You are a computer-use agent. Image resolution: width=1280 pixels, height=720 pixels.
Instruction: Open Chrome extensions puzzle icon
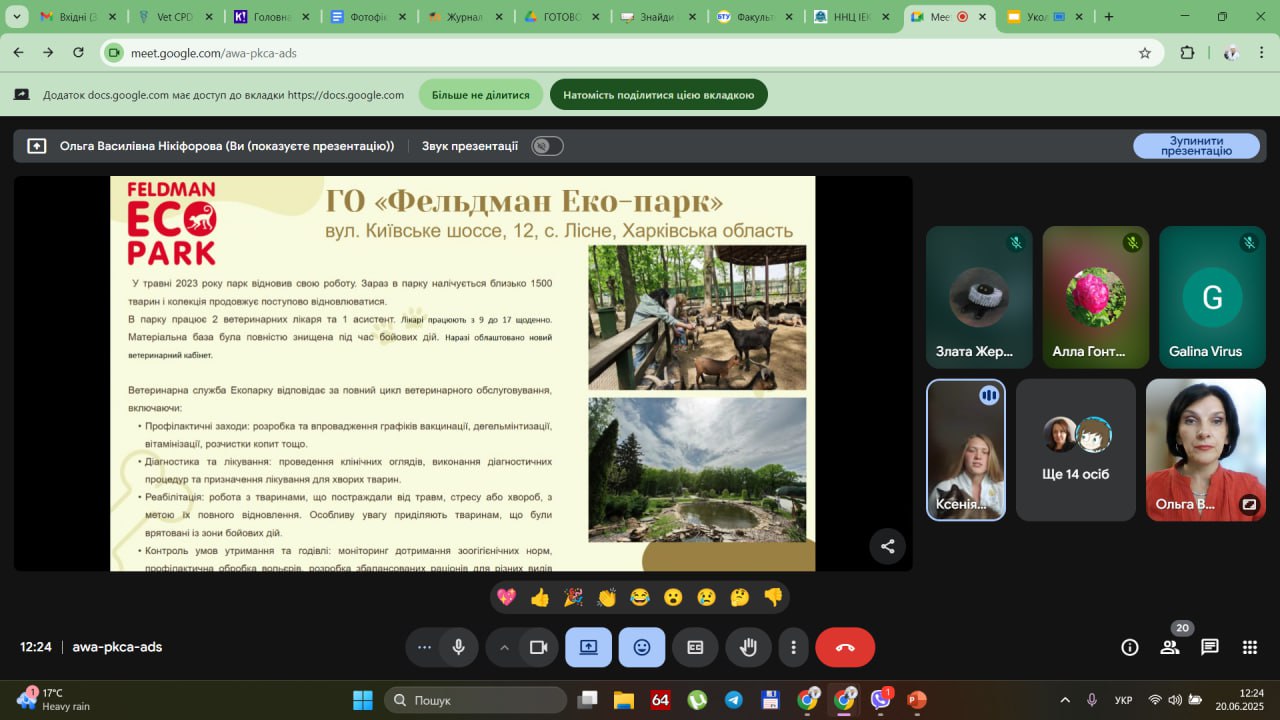pos(1187,53)
